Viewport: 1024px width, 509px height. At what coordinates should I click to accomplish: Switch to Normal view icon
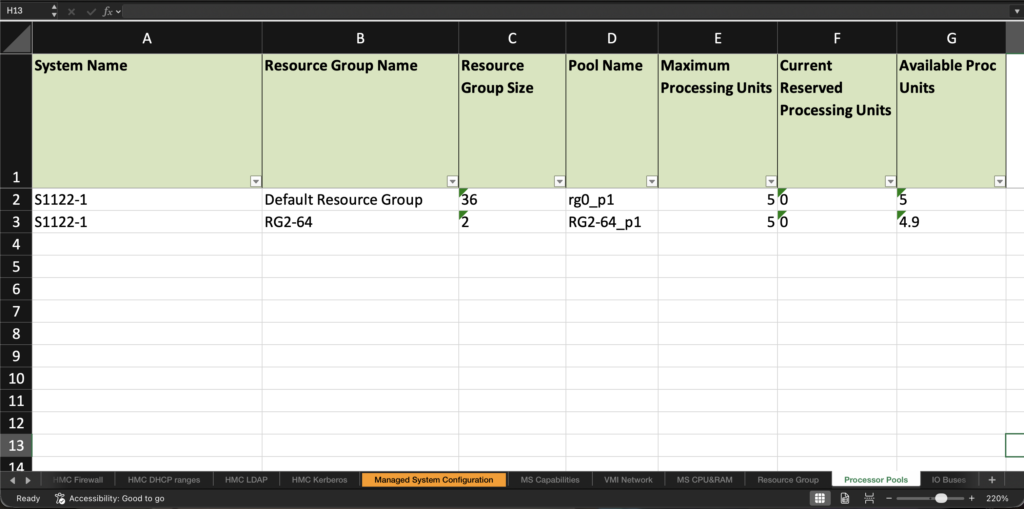(x=819, y=498)
